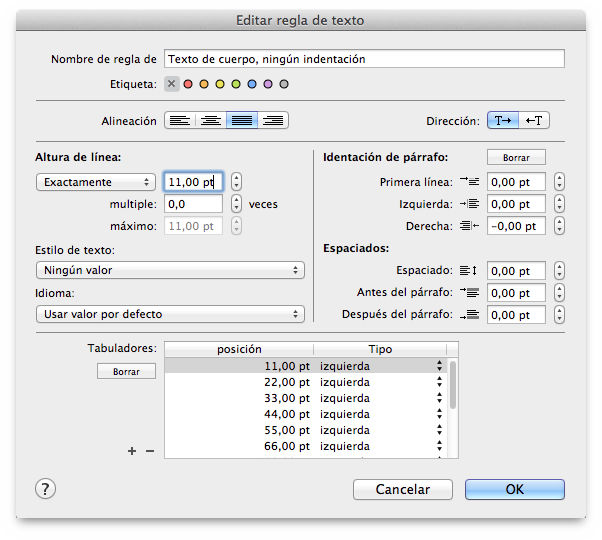Set left-to-right text direction
The image size is (602, 540).
point(503,121)
